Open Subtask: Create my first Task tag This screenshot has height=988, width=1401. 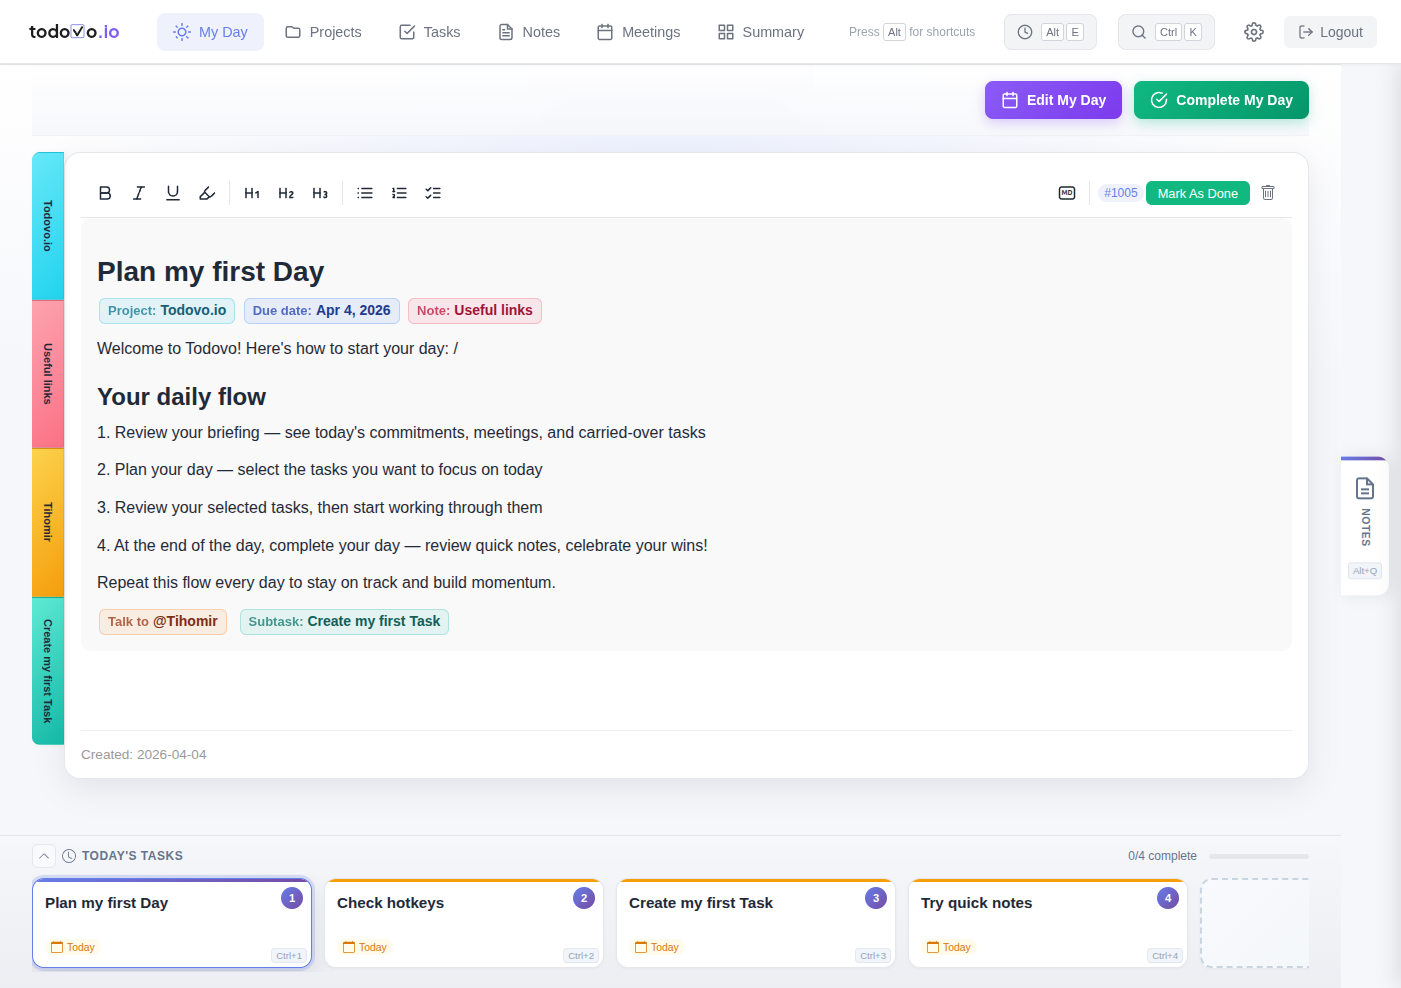pos(344,622)
